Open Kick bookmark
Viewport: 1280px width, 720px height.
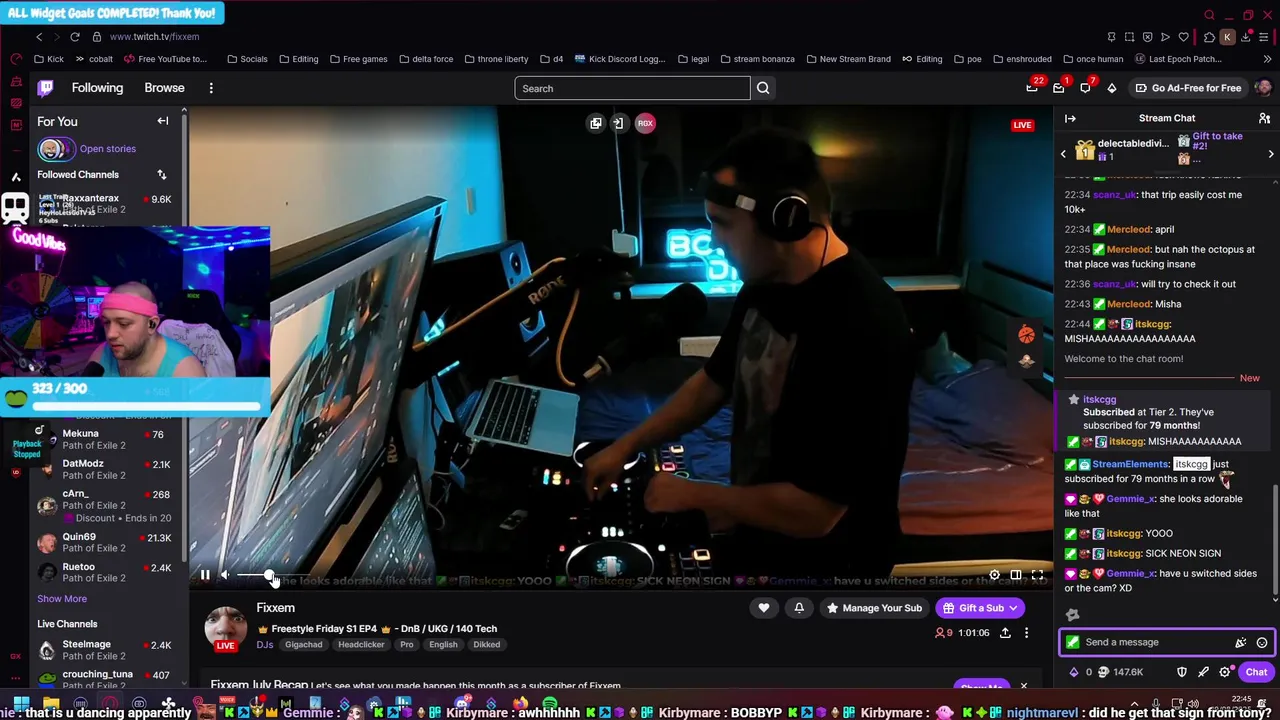click(49, 59)
